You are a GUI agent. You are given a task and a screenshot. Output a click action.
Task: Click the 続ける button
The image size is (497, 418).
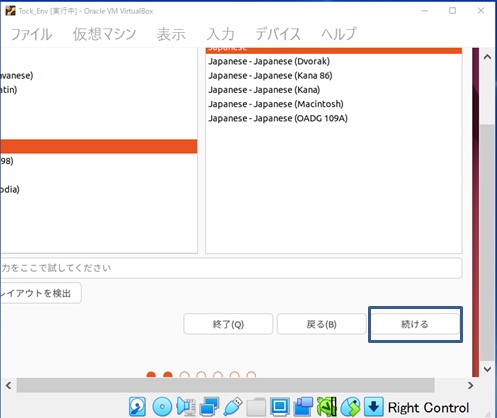click(415, 324)
